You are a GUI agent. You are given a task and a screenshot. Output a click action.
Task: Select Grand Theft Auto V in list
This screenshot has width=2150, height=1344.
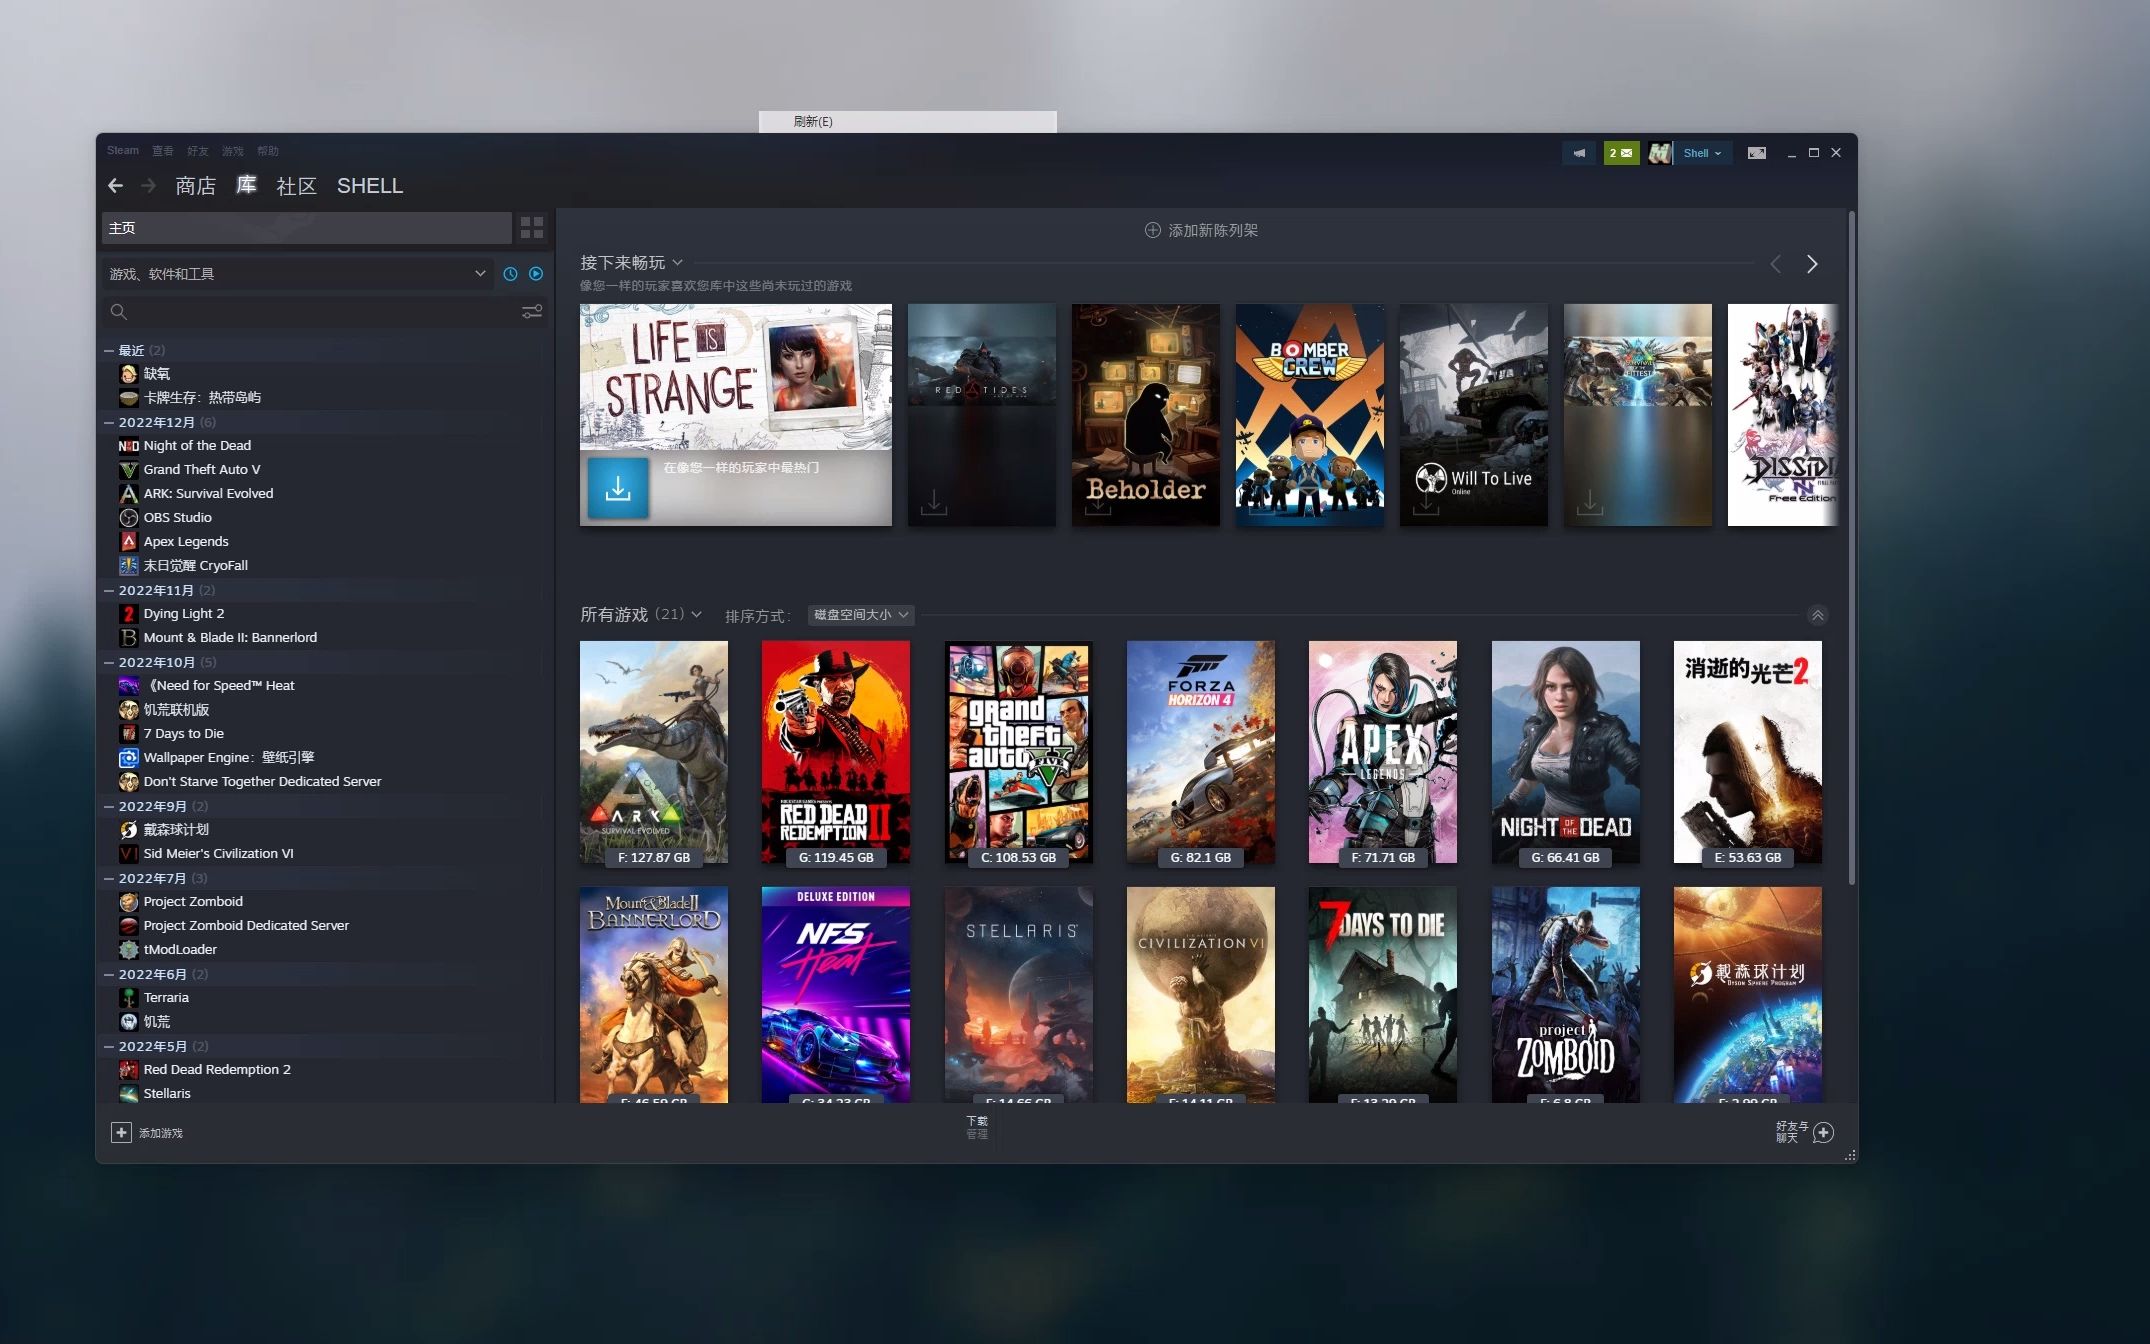202,470
